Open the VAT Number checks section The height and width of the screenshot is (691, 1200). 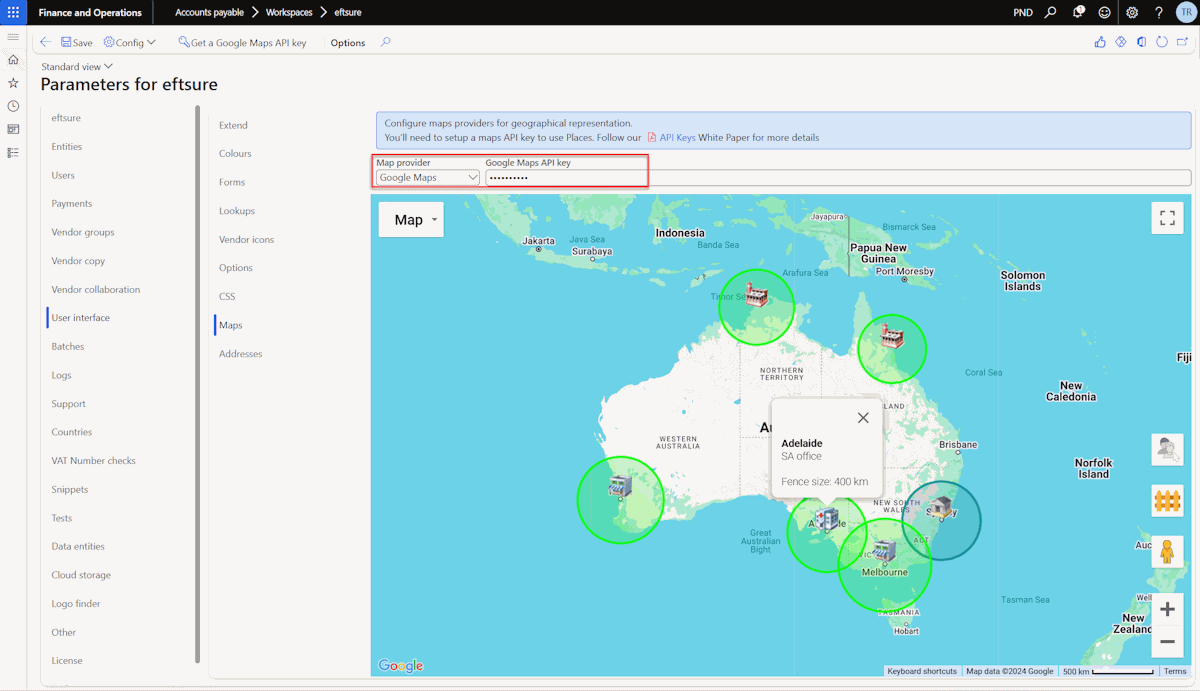point(93,461)
